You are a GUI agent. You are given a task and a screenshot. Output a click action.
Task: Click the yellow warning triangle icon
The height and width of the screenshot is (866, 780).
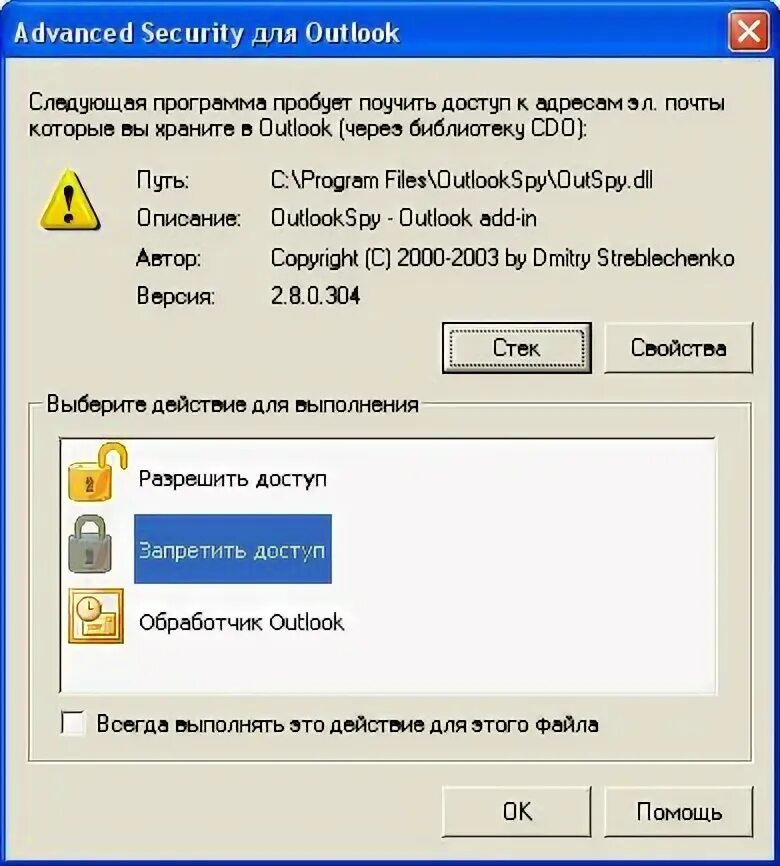(x=70, y=200)
